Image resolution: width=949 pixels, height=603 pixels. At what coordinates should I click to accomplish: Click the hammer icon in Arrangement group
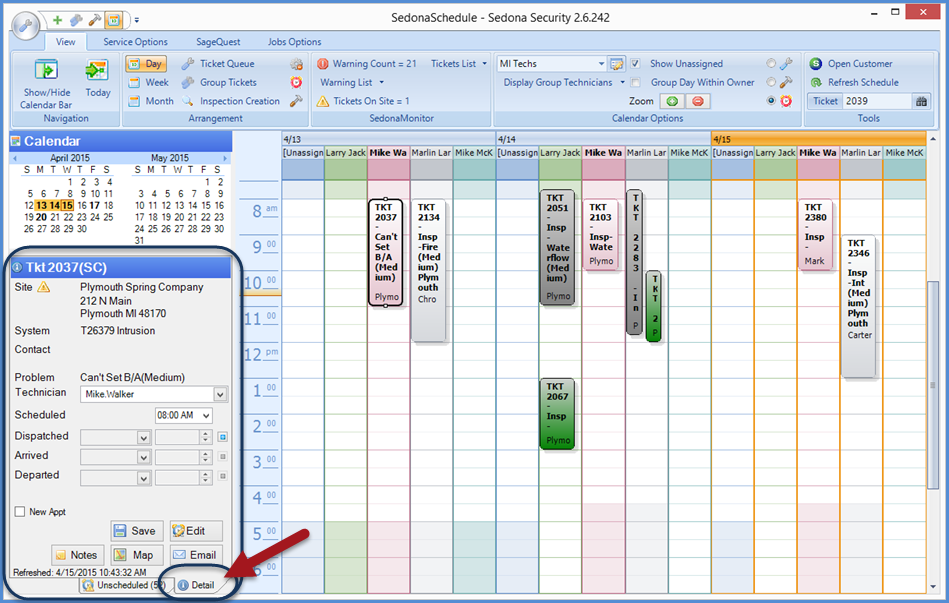pyautogui.click(x=296, y=101)
